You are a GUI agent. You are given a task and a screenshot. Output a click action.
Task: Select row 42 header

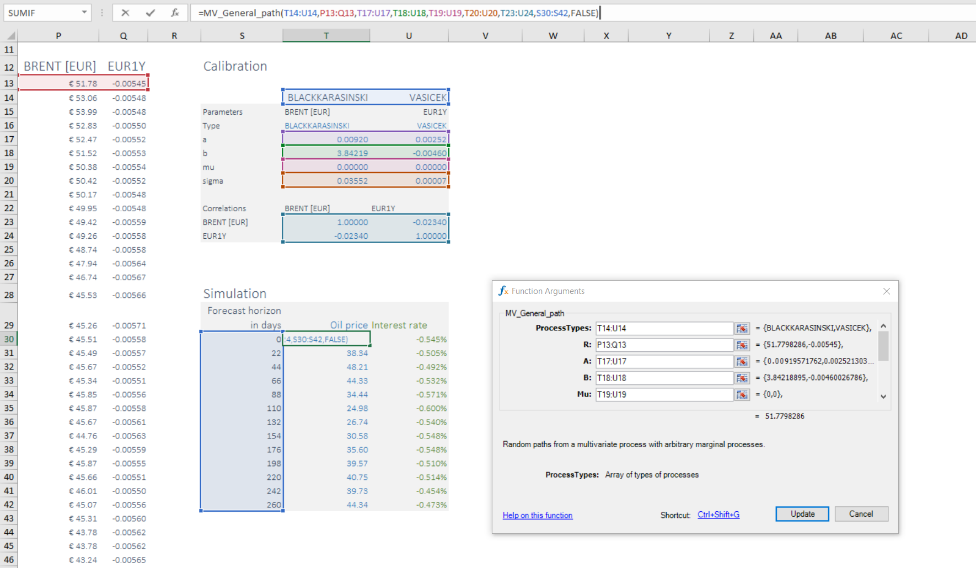pos(9,505)
